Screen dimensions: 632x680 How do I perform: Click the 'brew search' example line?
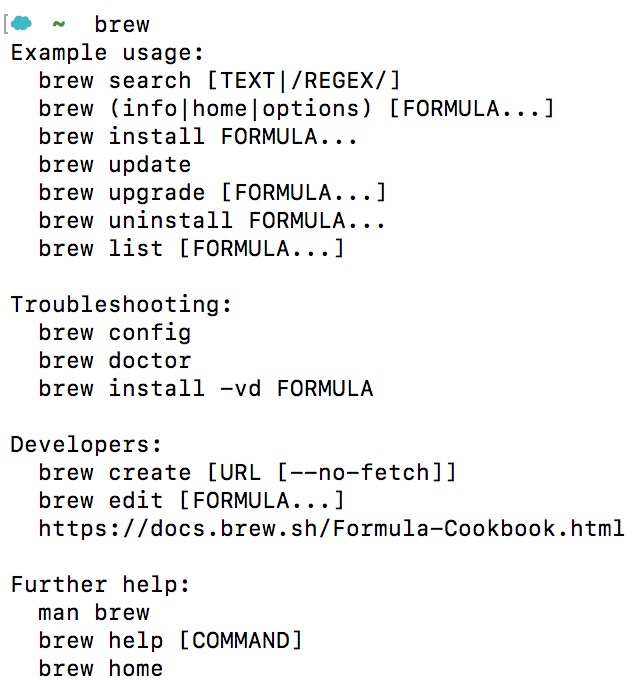[x=219, y=81]
